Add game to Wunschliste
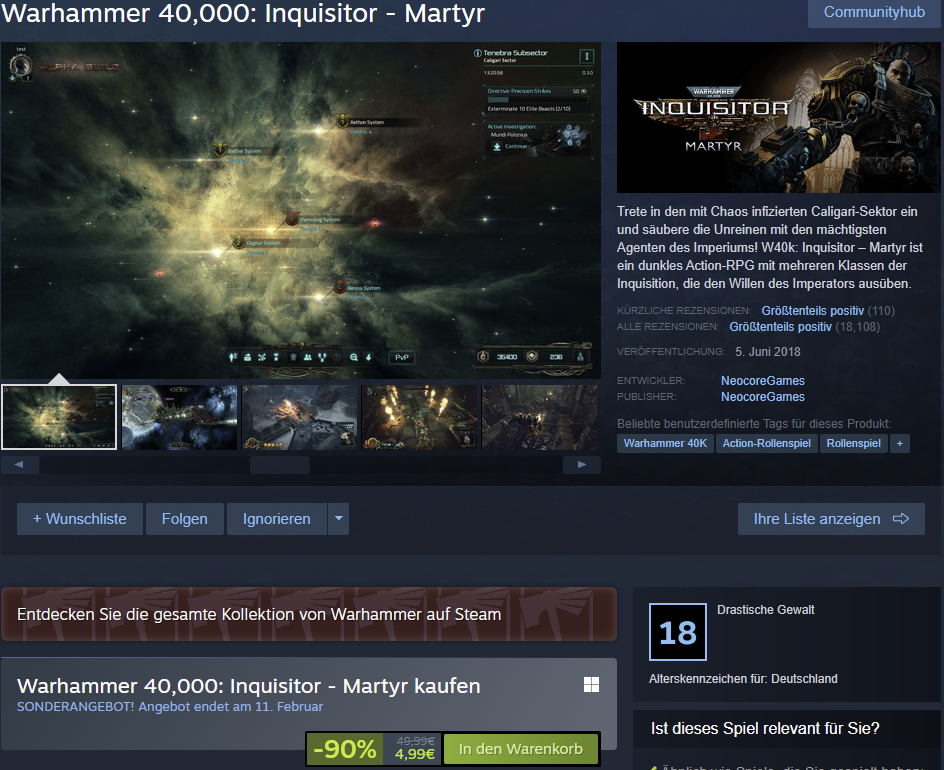Viewport: 944px width, 770px height. pyautogui.click(x=79, y=519)
